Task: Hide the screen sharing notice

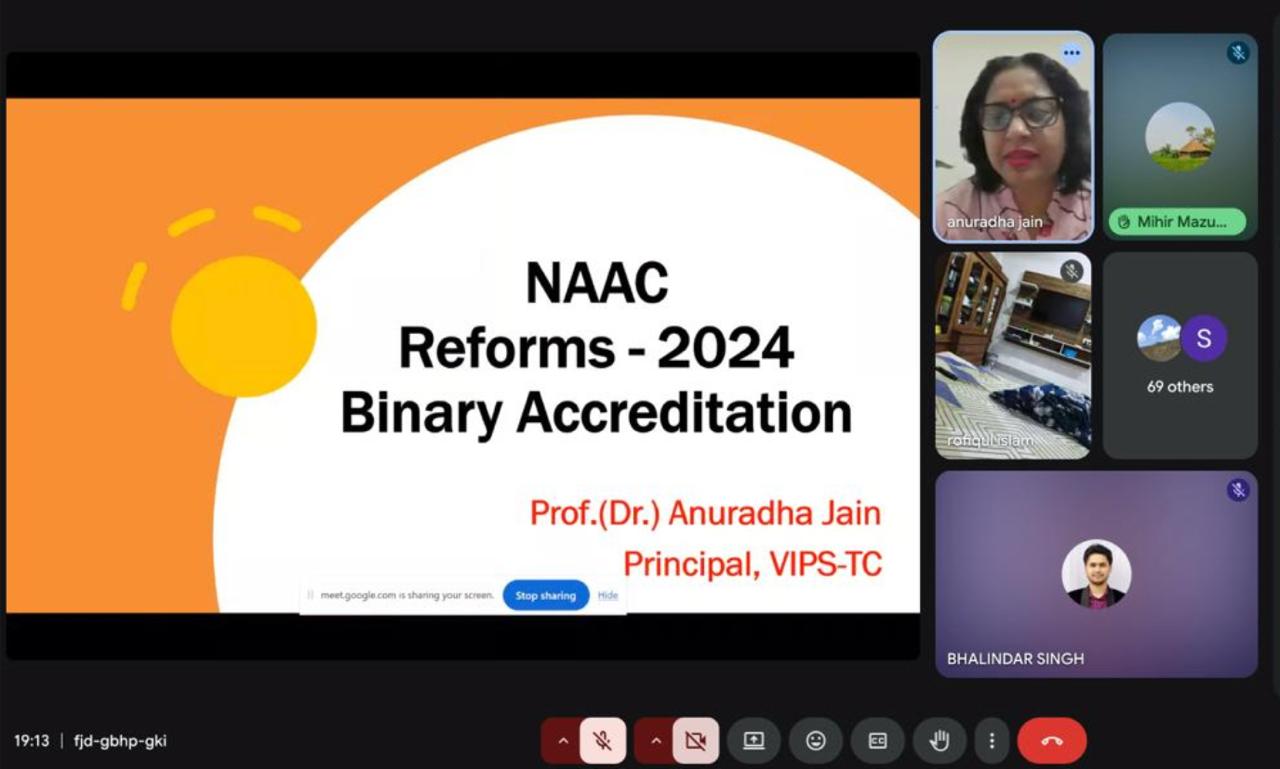Action: pos(608,595)
